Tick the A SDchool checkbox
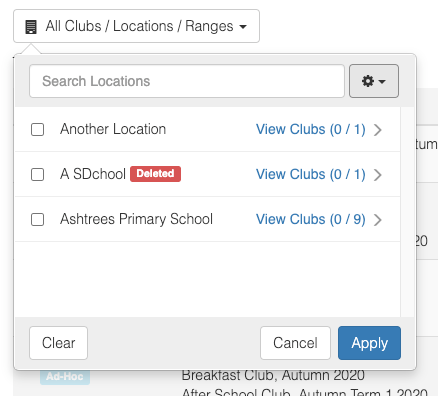This screenshot has height=396, width=438. [x=37, y=174]
